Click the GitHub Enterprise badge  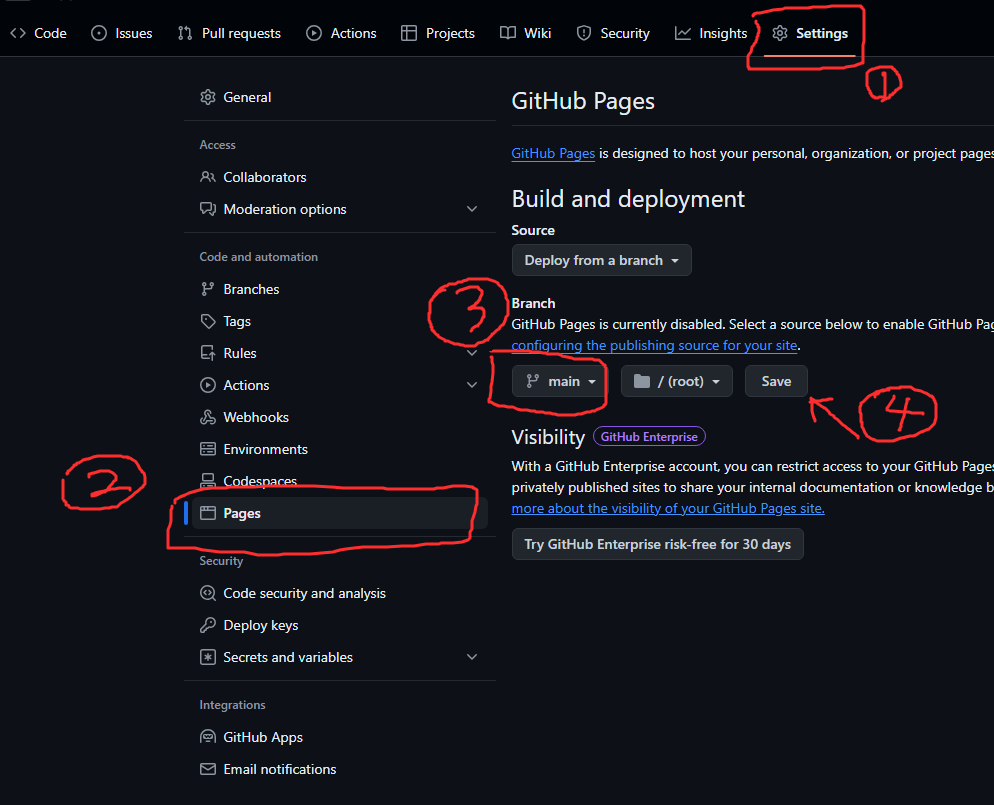click(649, 437)
